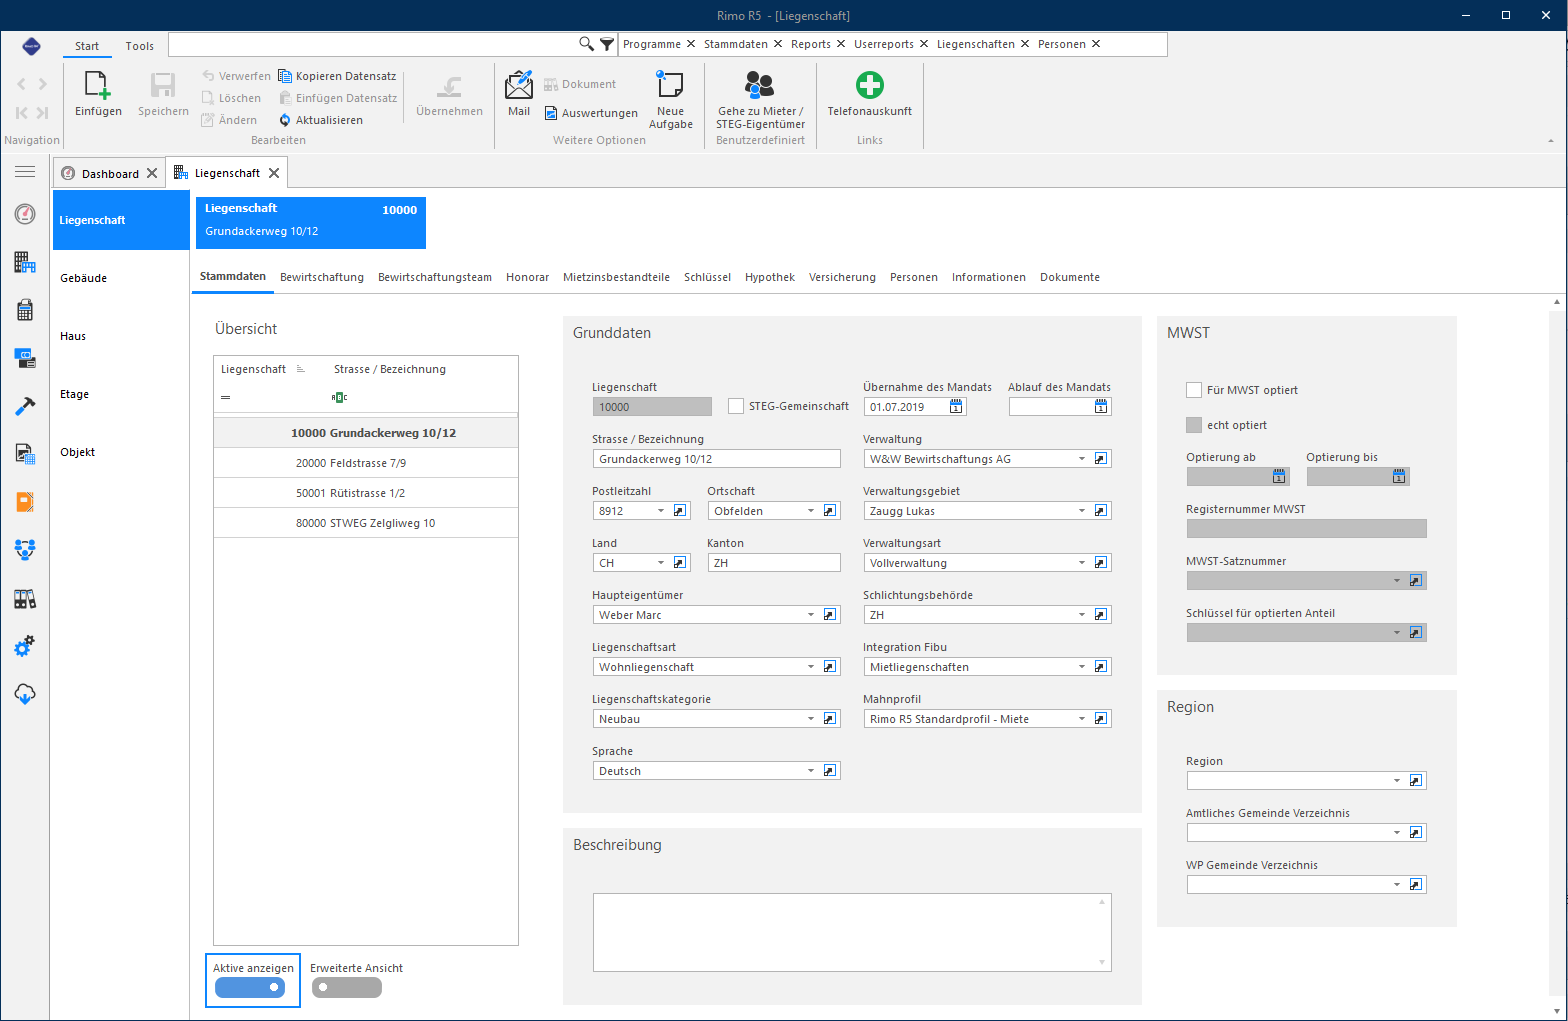
Task: Open the hamburger menu in sidebar
Action: (x=25, y=172)
